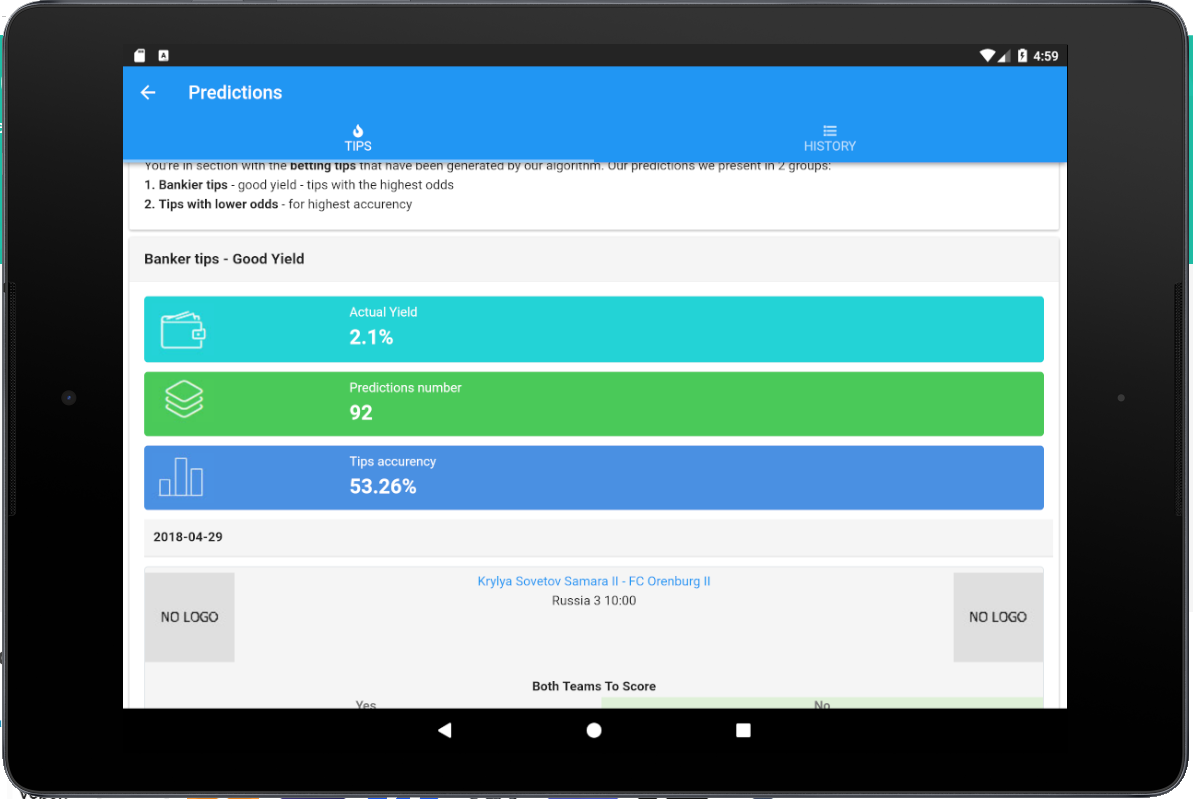This screenshot has width=1193, height=805.
Task: Click the 'Banker tips - Good Yield' heading
Action: (x=224, y=259)
